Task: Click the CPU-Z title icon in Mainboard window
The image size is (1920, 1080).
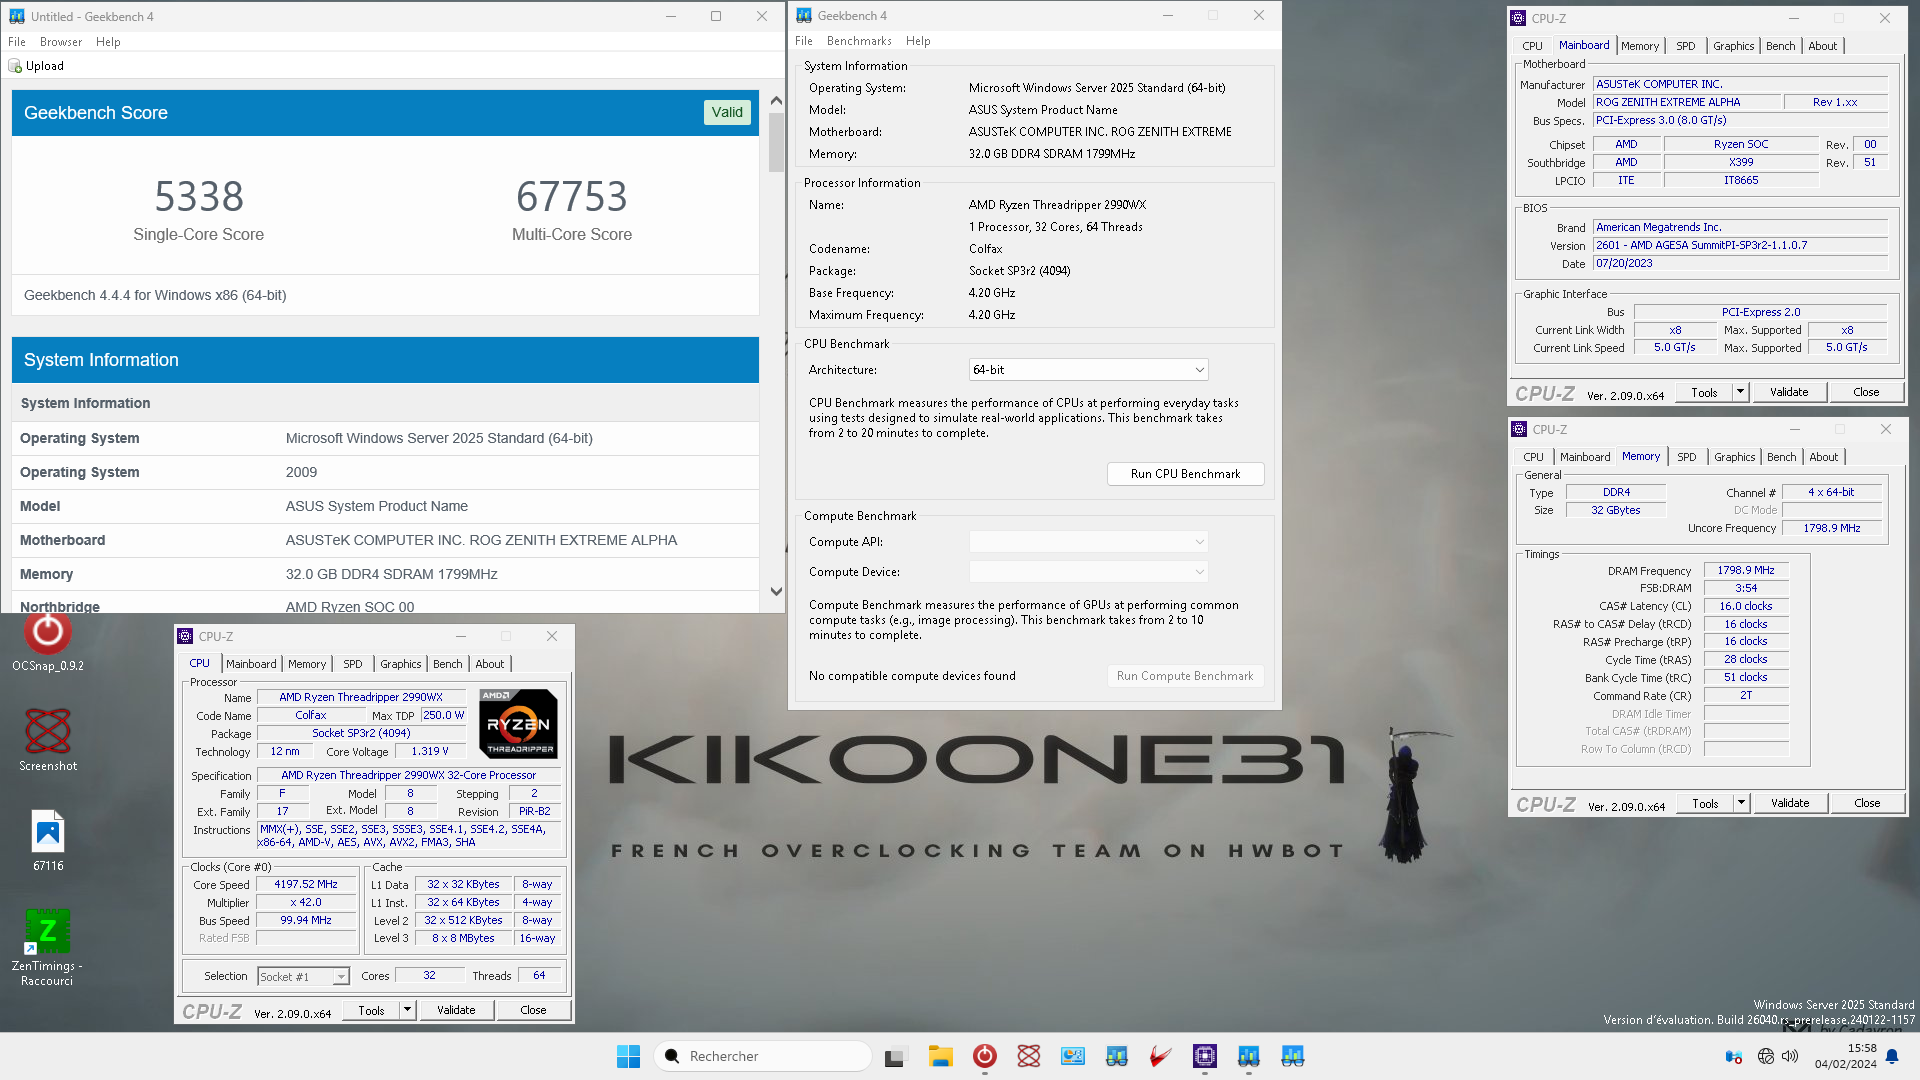Action: [x=1518, y=18]
